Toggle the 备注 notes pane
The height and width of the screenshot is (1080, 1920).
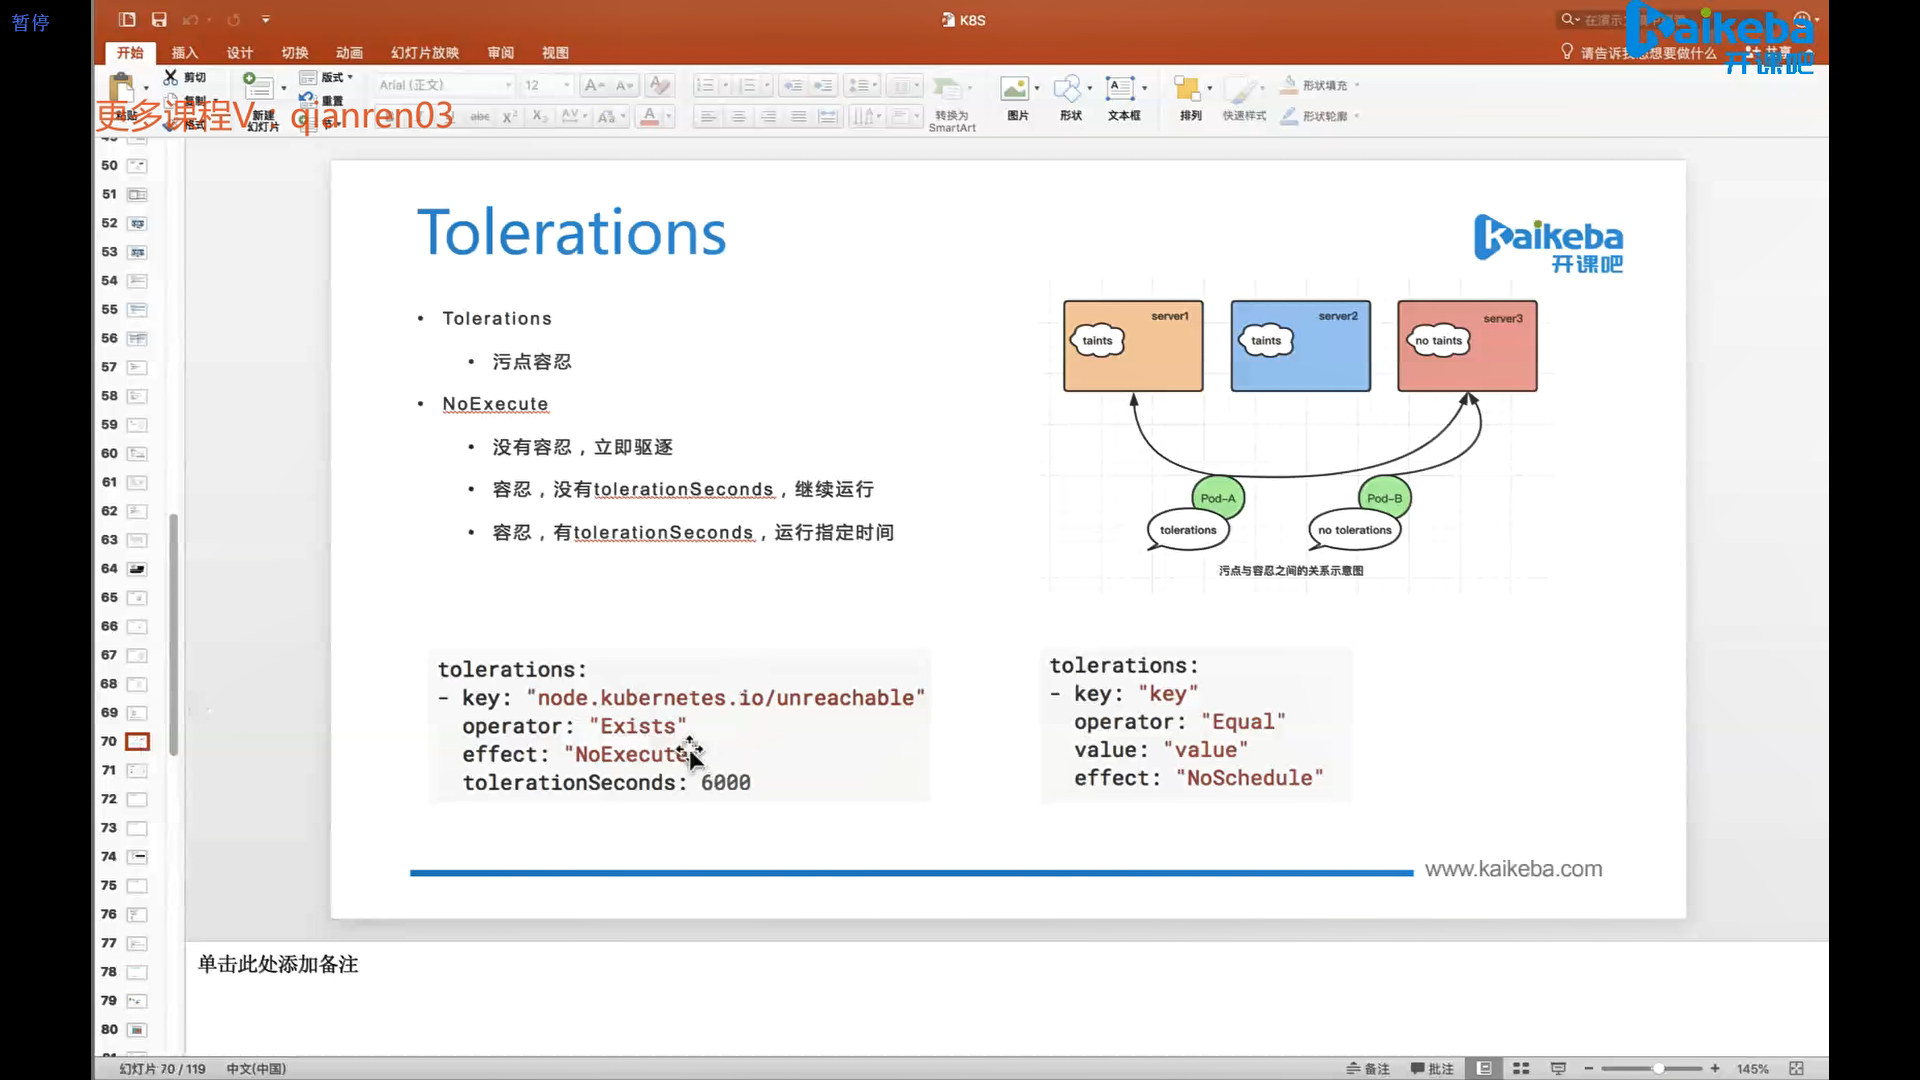pos(1368,1068)
